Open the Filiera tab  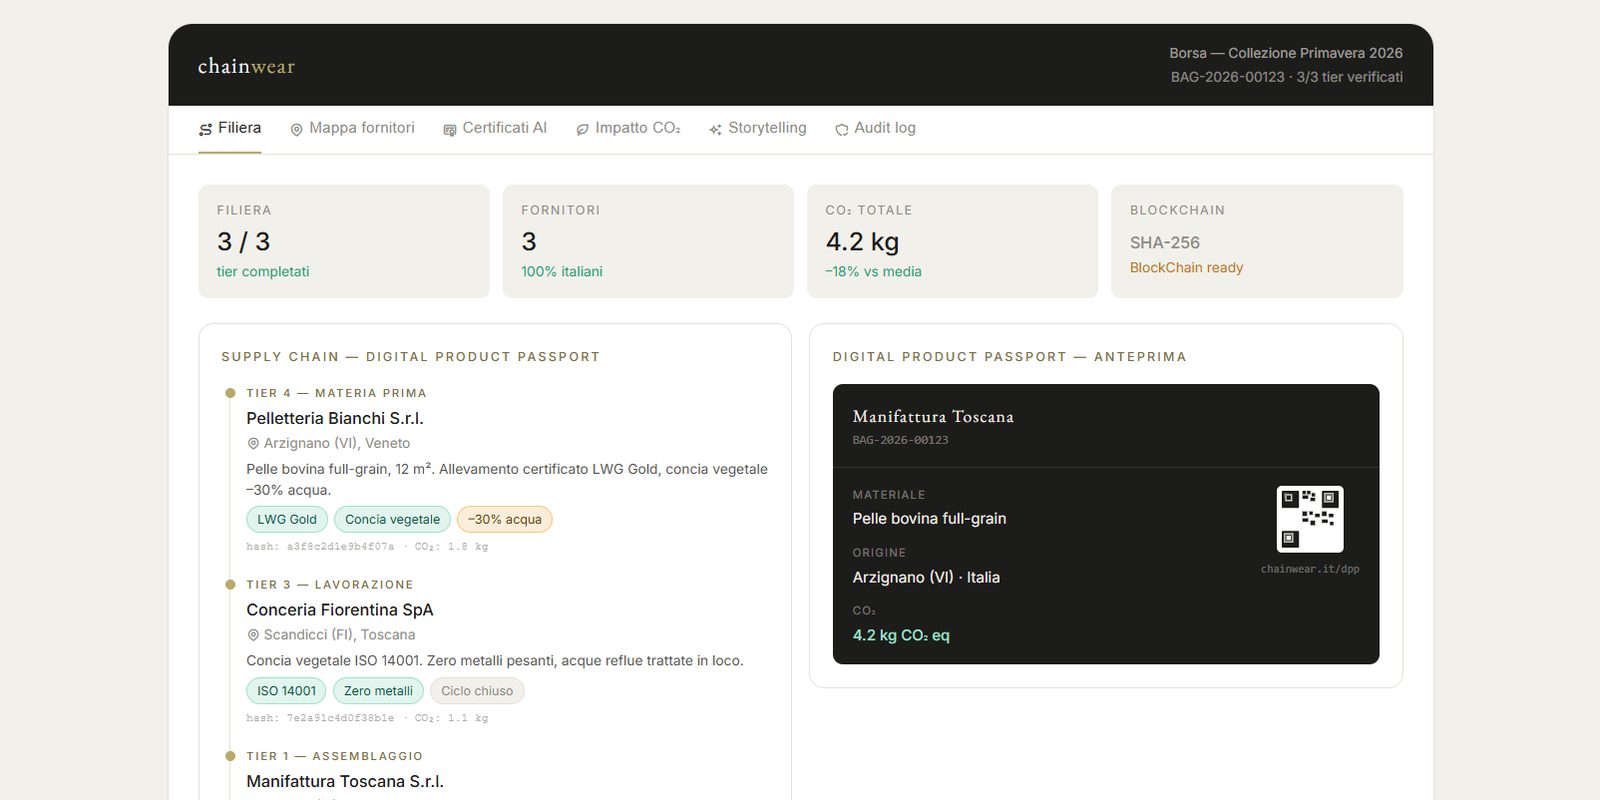230,129
